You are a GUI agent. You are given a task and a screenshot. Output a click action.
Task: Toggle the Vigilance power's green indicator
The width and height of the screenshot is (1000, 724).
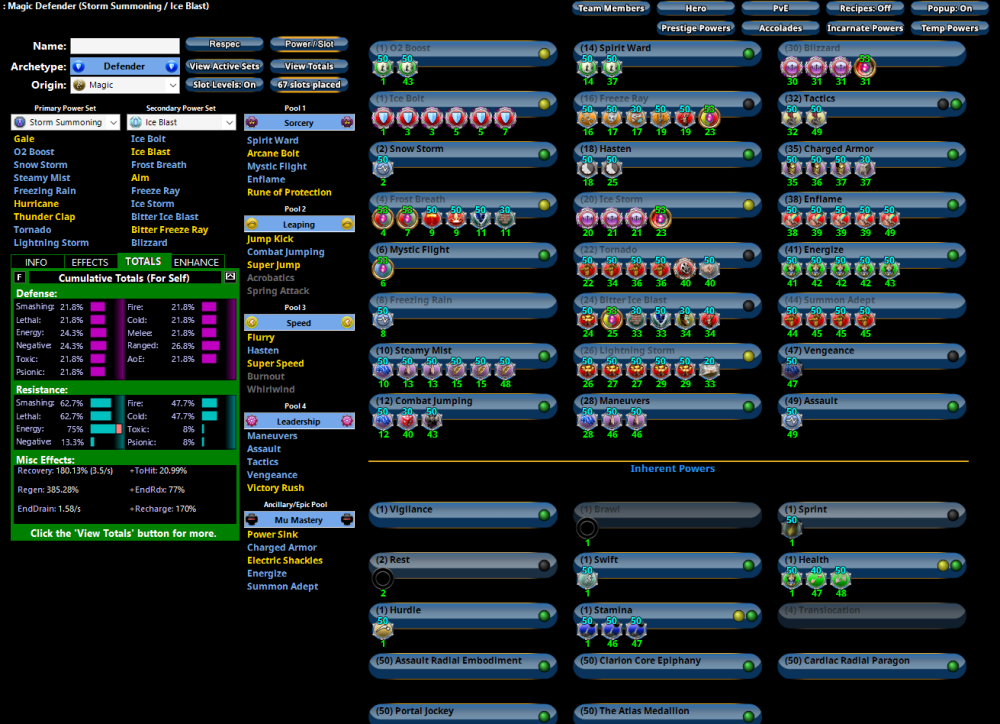coord(544,515)
